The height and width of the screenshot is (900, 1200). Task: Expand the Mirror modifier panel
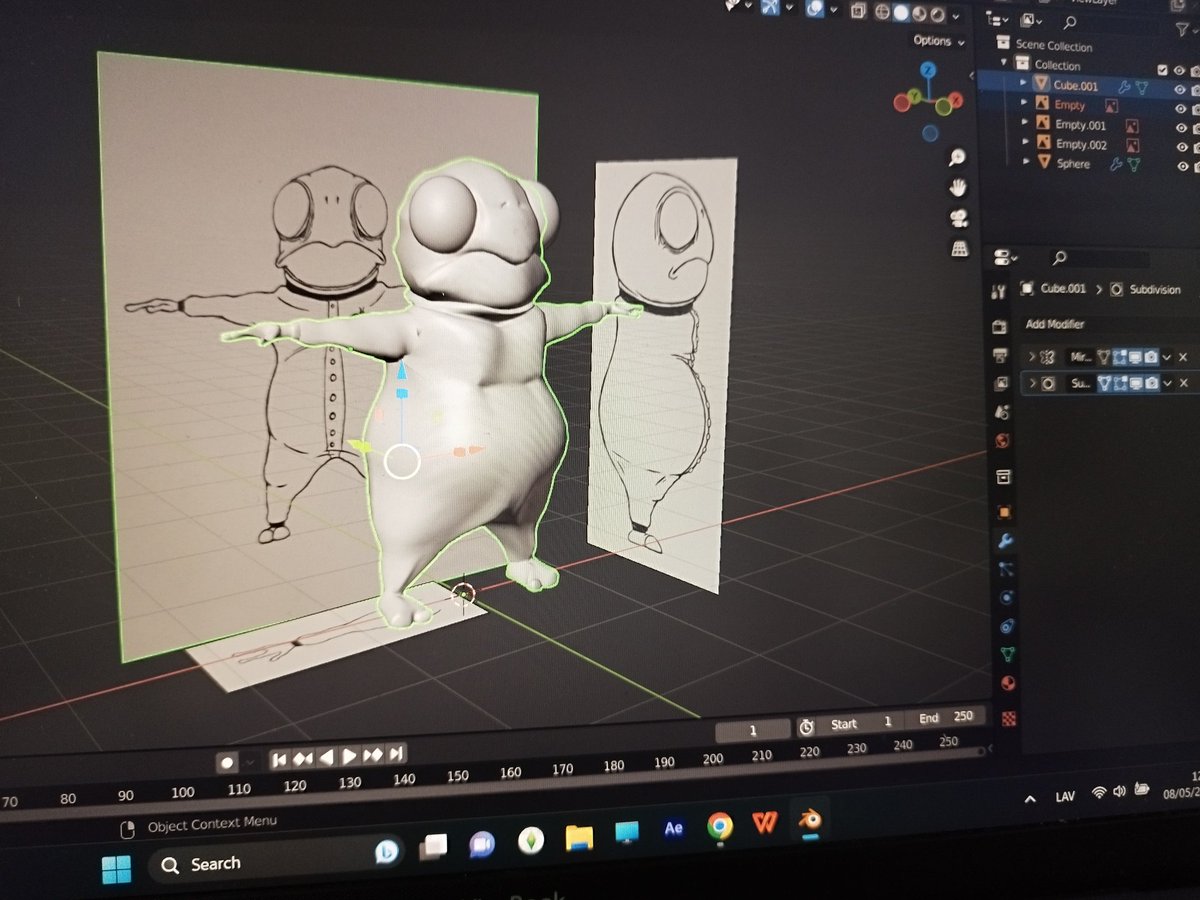1033,356
